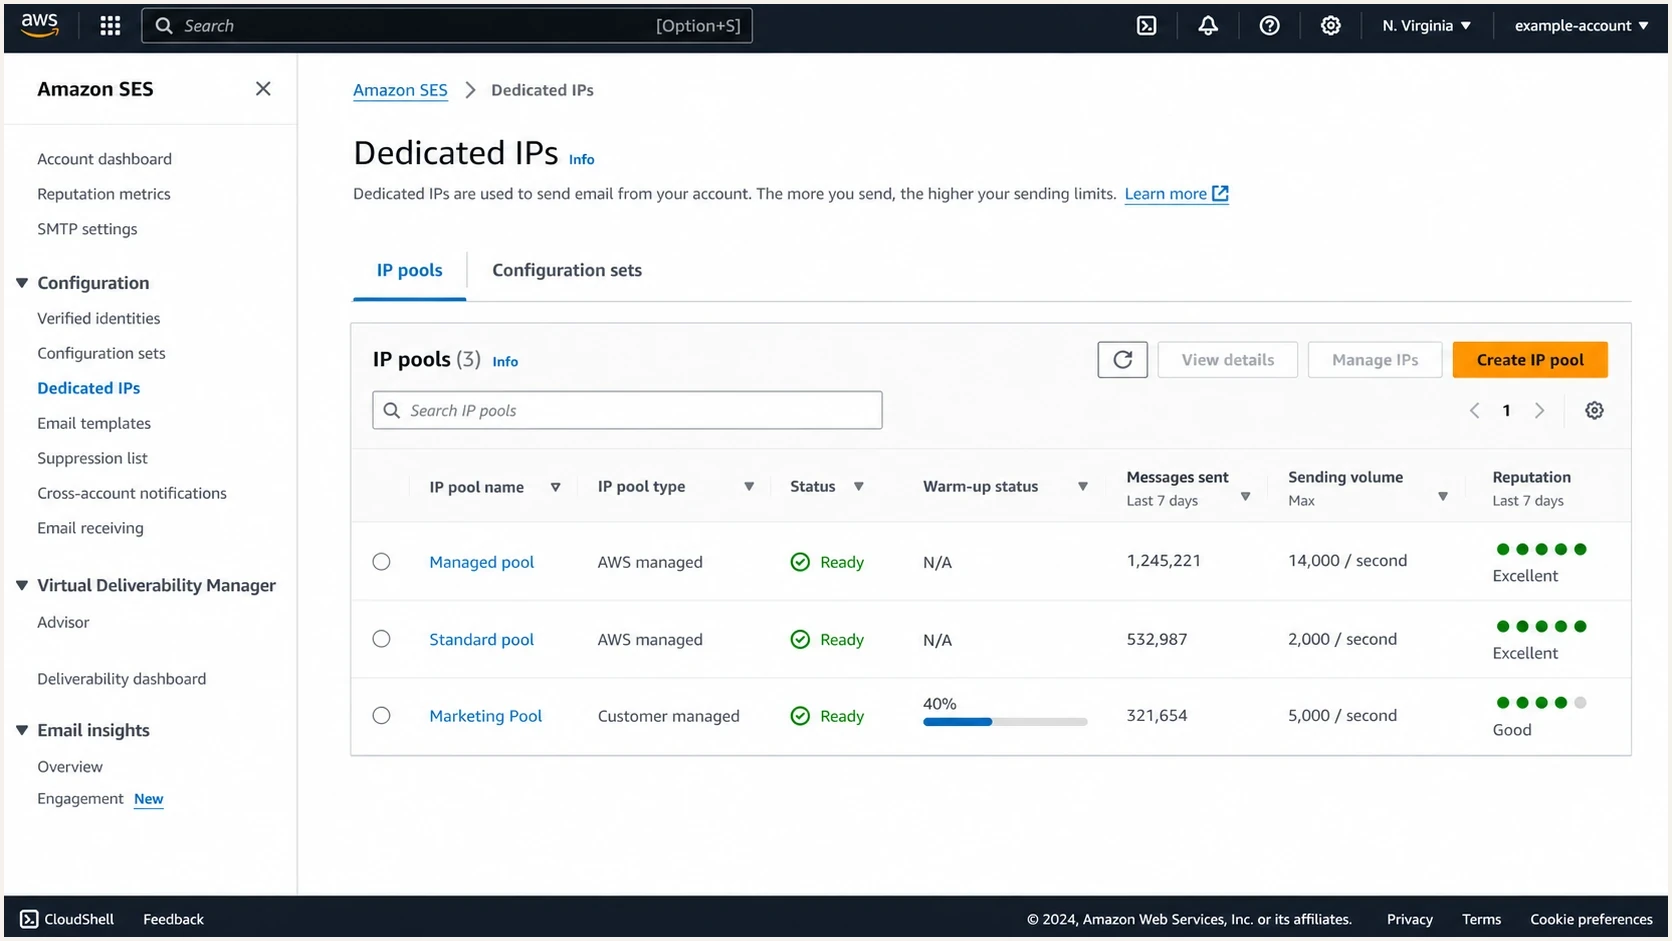Switch to the Configuration sets tab
This screenshot has height=941, width=1672.
(567, 270)
